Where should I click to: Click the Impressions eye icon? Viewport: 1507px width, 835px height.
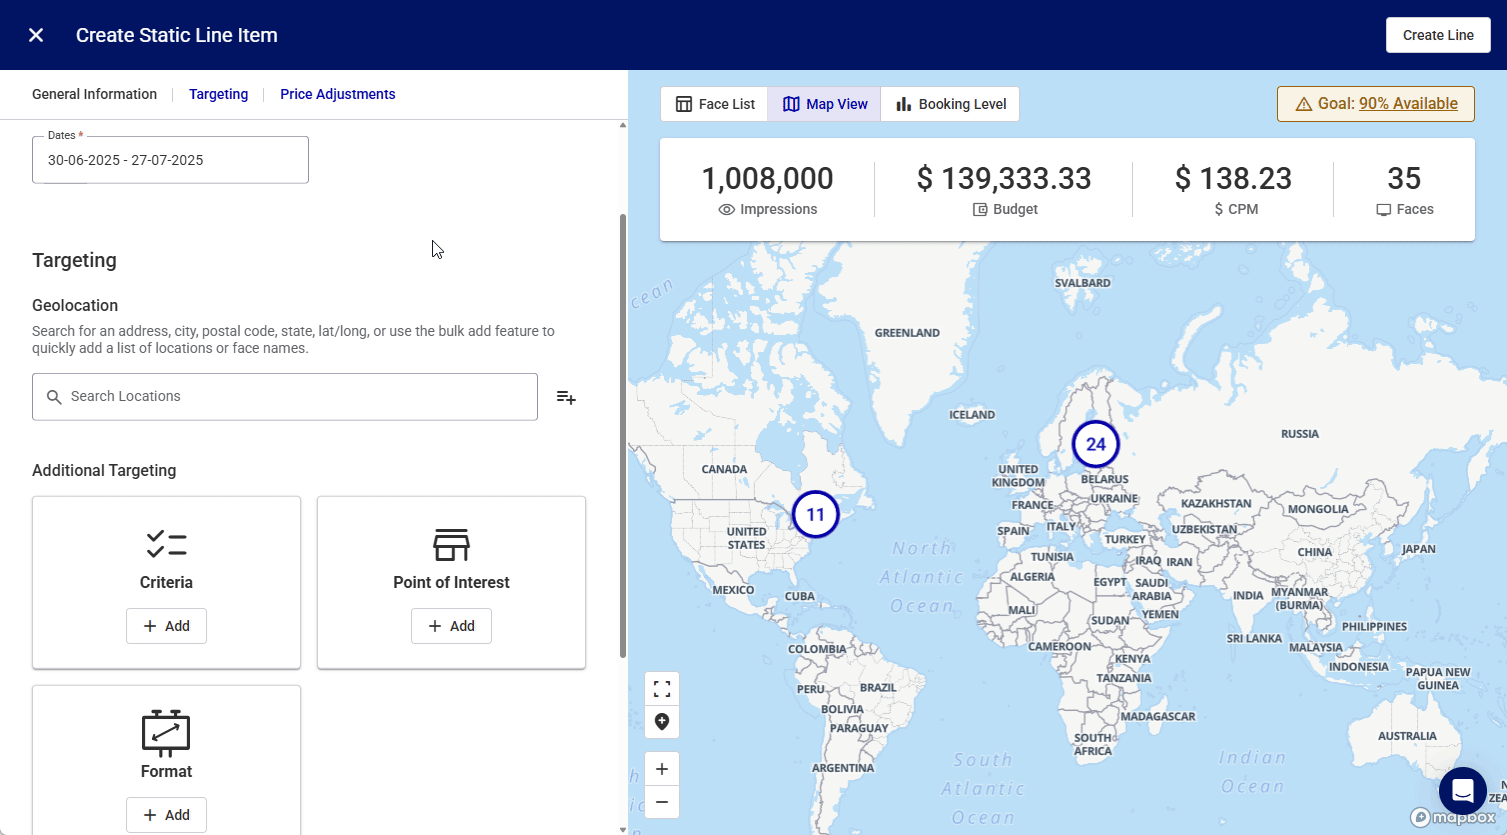click(x=727, y=210)
